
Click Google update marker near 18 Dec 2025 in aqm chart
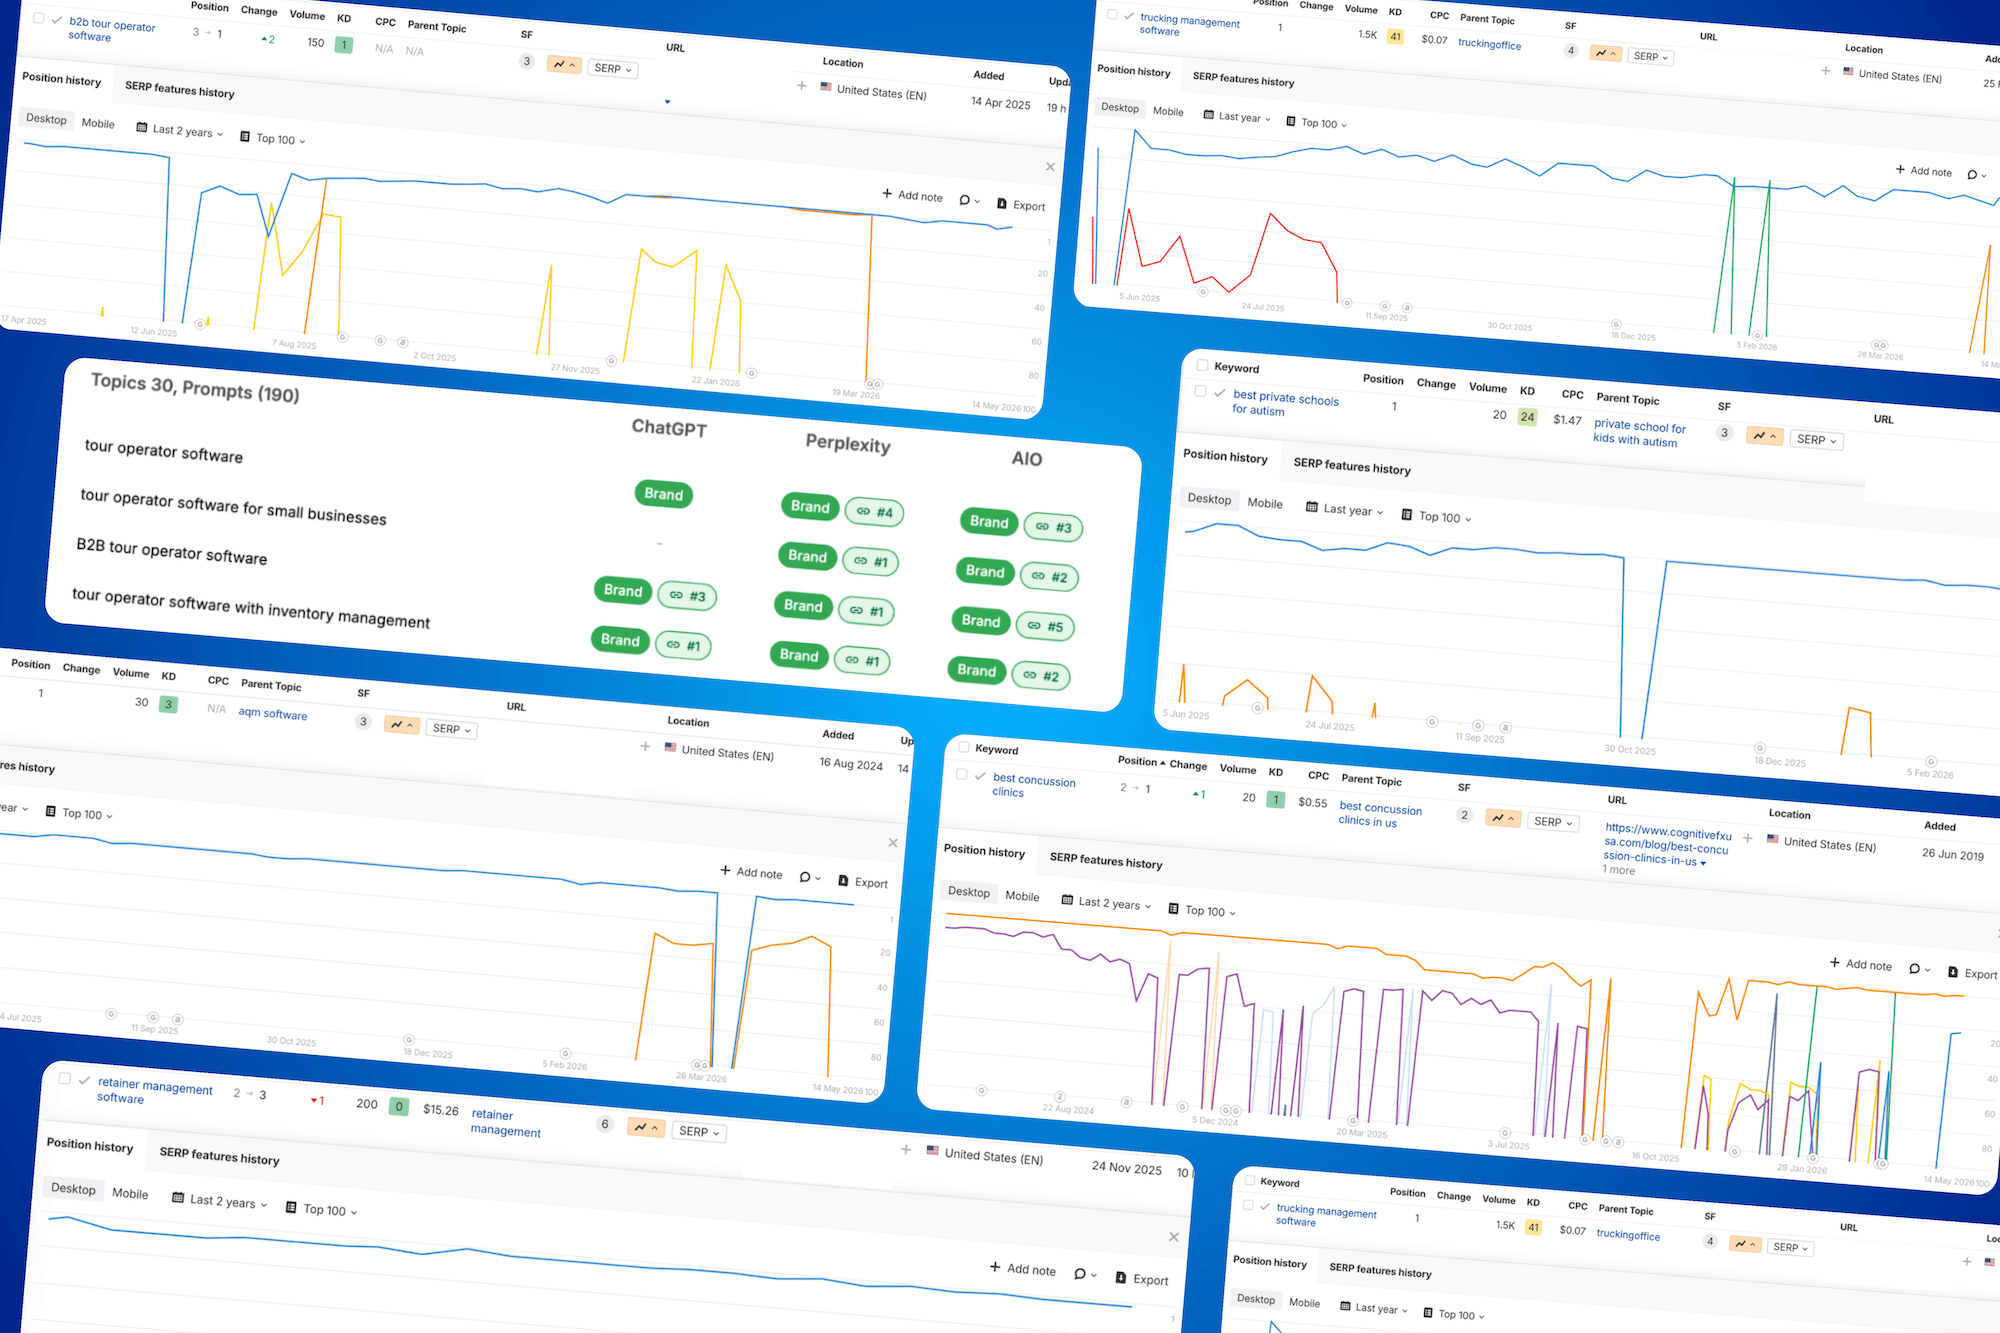[x=409, y=1040]
